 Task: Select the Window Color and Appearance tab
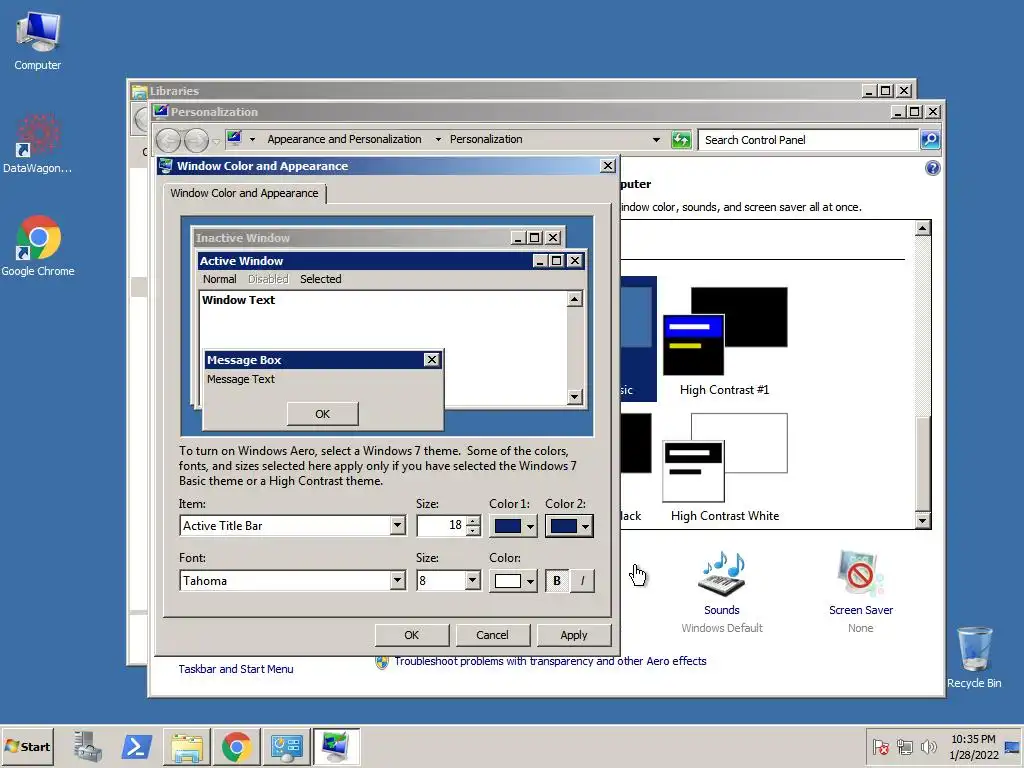tap(244, 193)
